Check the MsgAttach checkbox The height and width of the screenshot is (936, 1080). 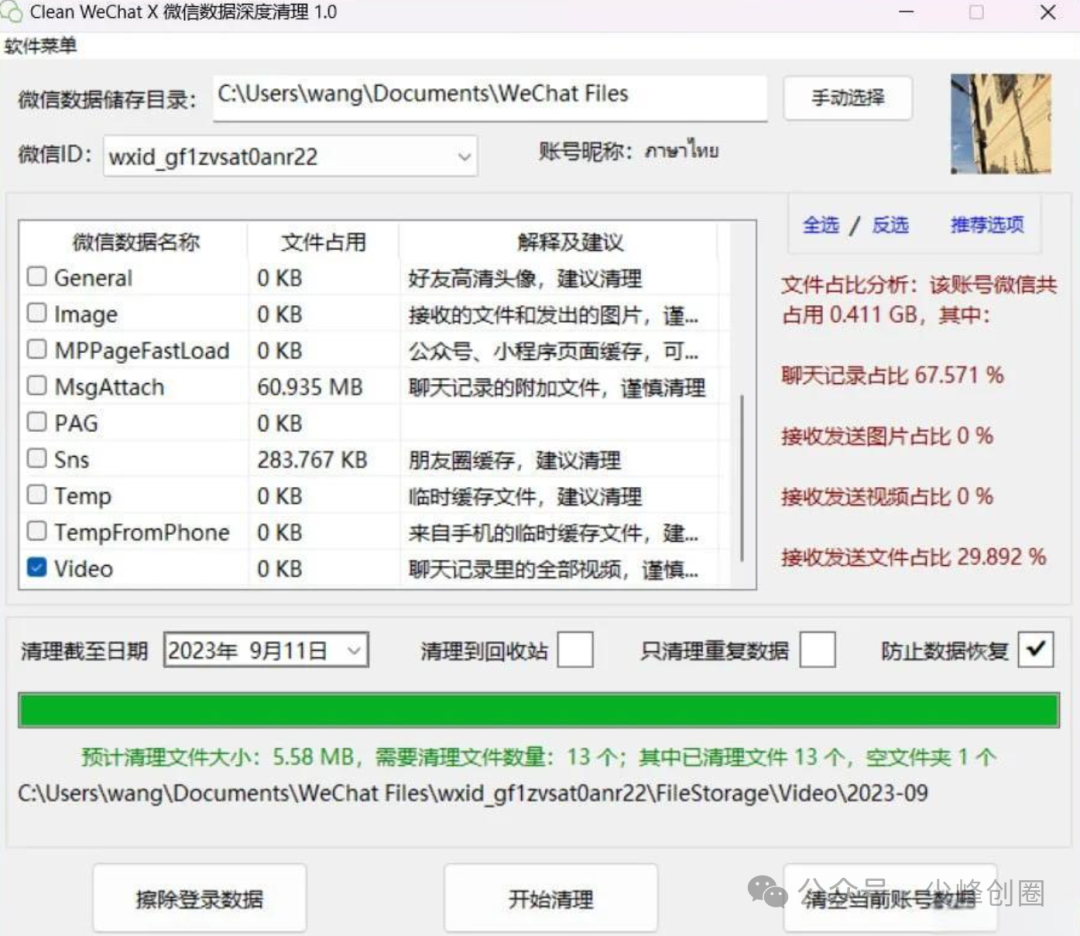(37, 386)
